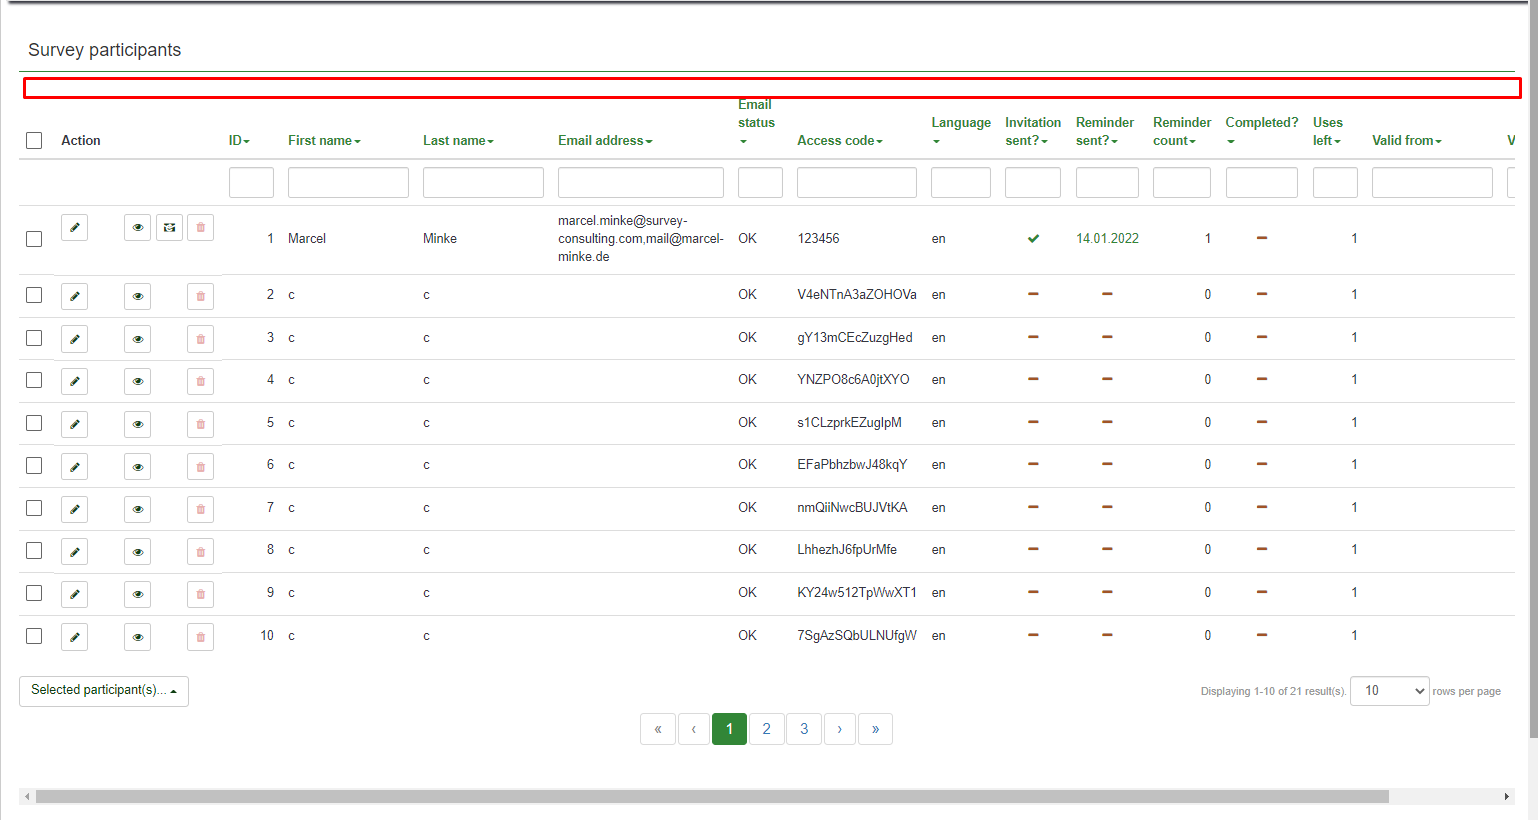Click the eye icon for participant 10
The image size is (1538, 820).
click(x=137, y=637)
